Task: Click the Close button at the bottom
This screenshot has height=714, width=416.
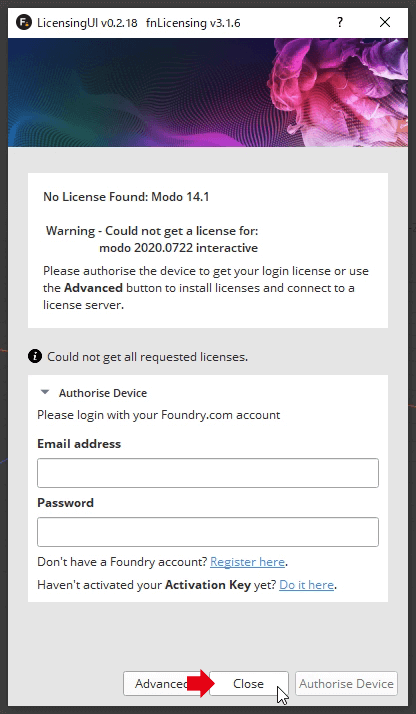Action: (249, 683)
